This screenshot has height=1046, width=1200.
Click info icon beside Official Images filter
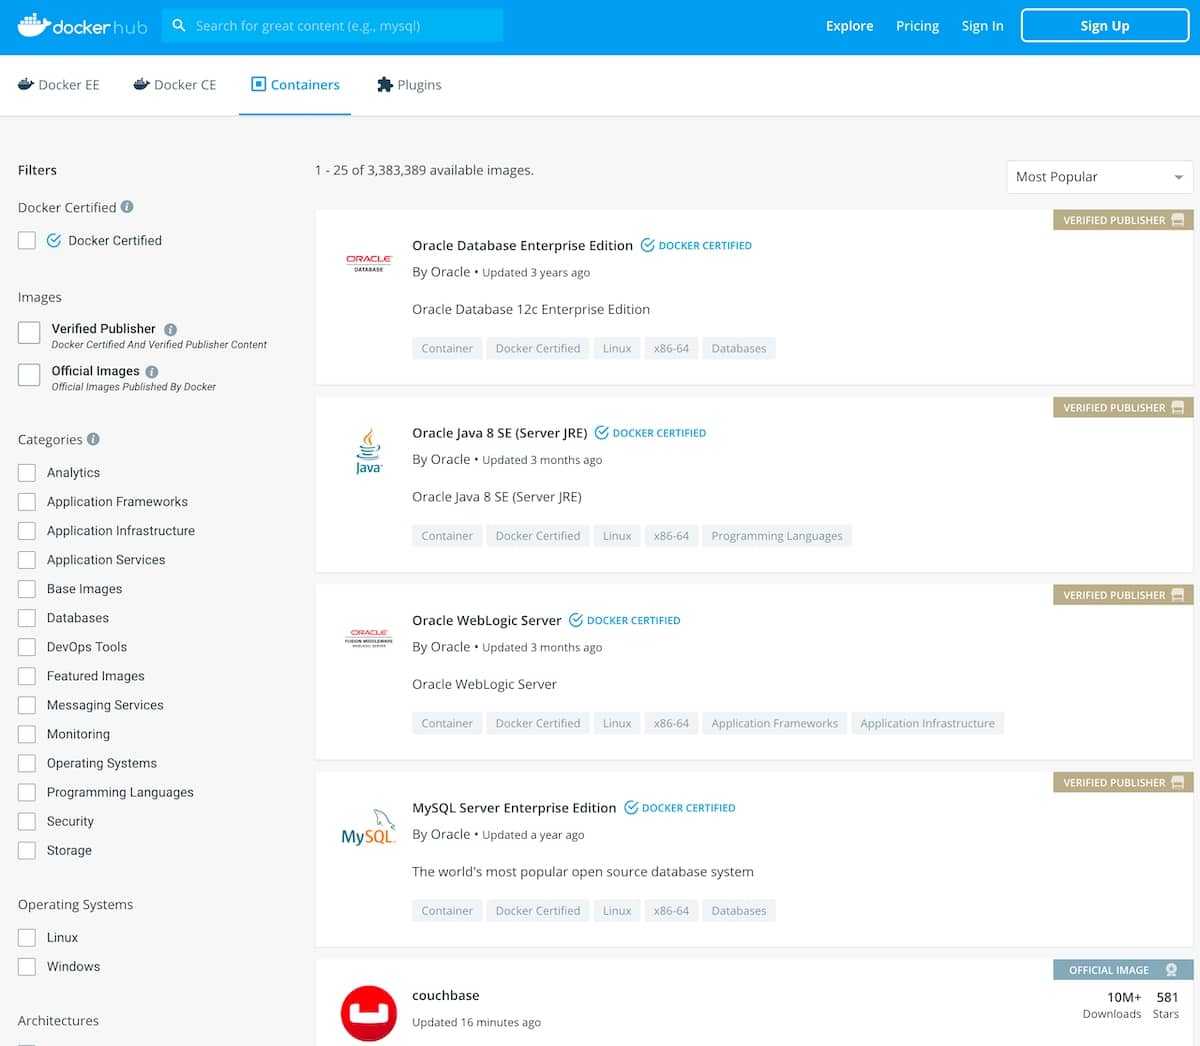152,371
